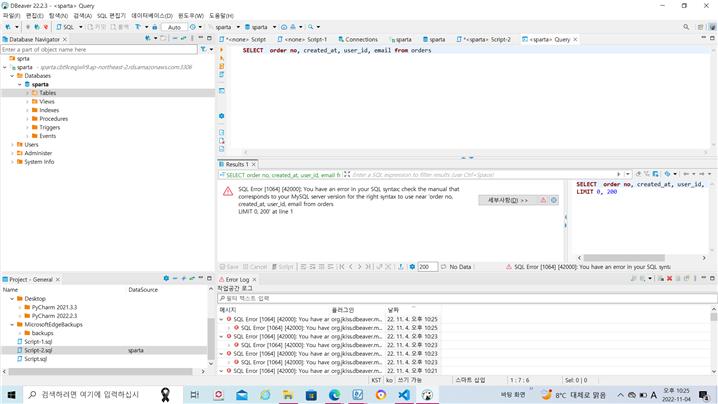Viewport: 718px width, 404px height.
Task: Open the navigator filter funnel icon
Action: point(203,49)
